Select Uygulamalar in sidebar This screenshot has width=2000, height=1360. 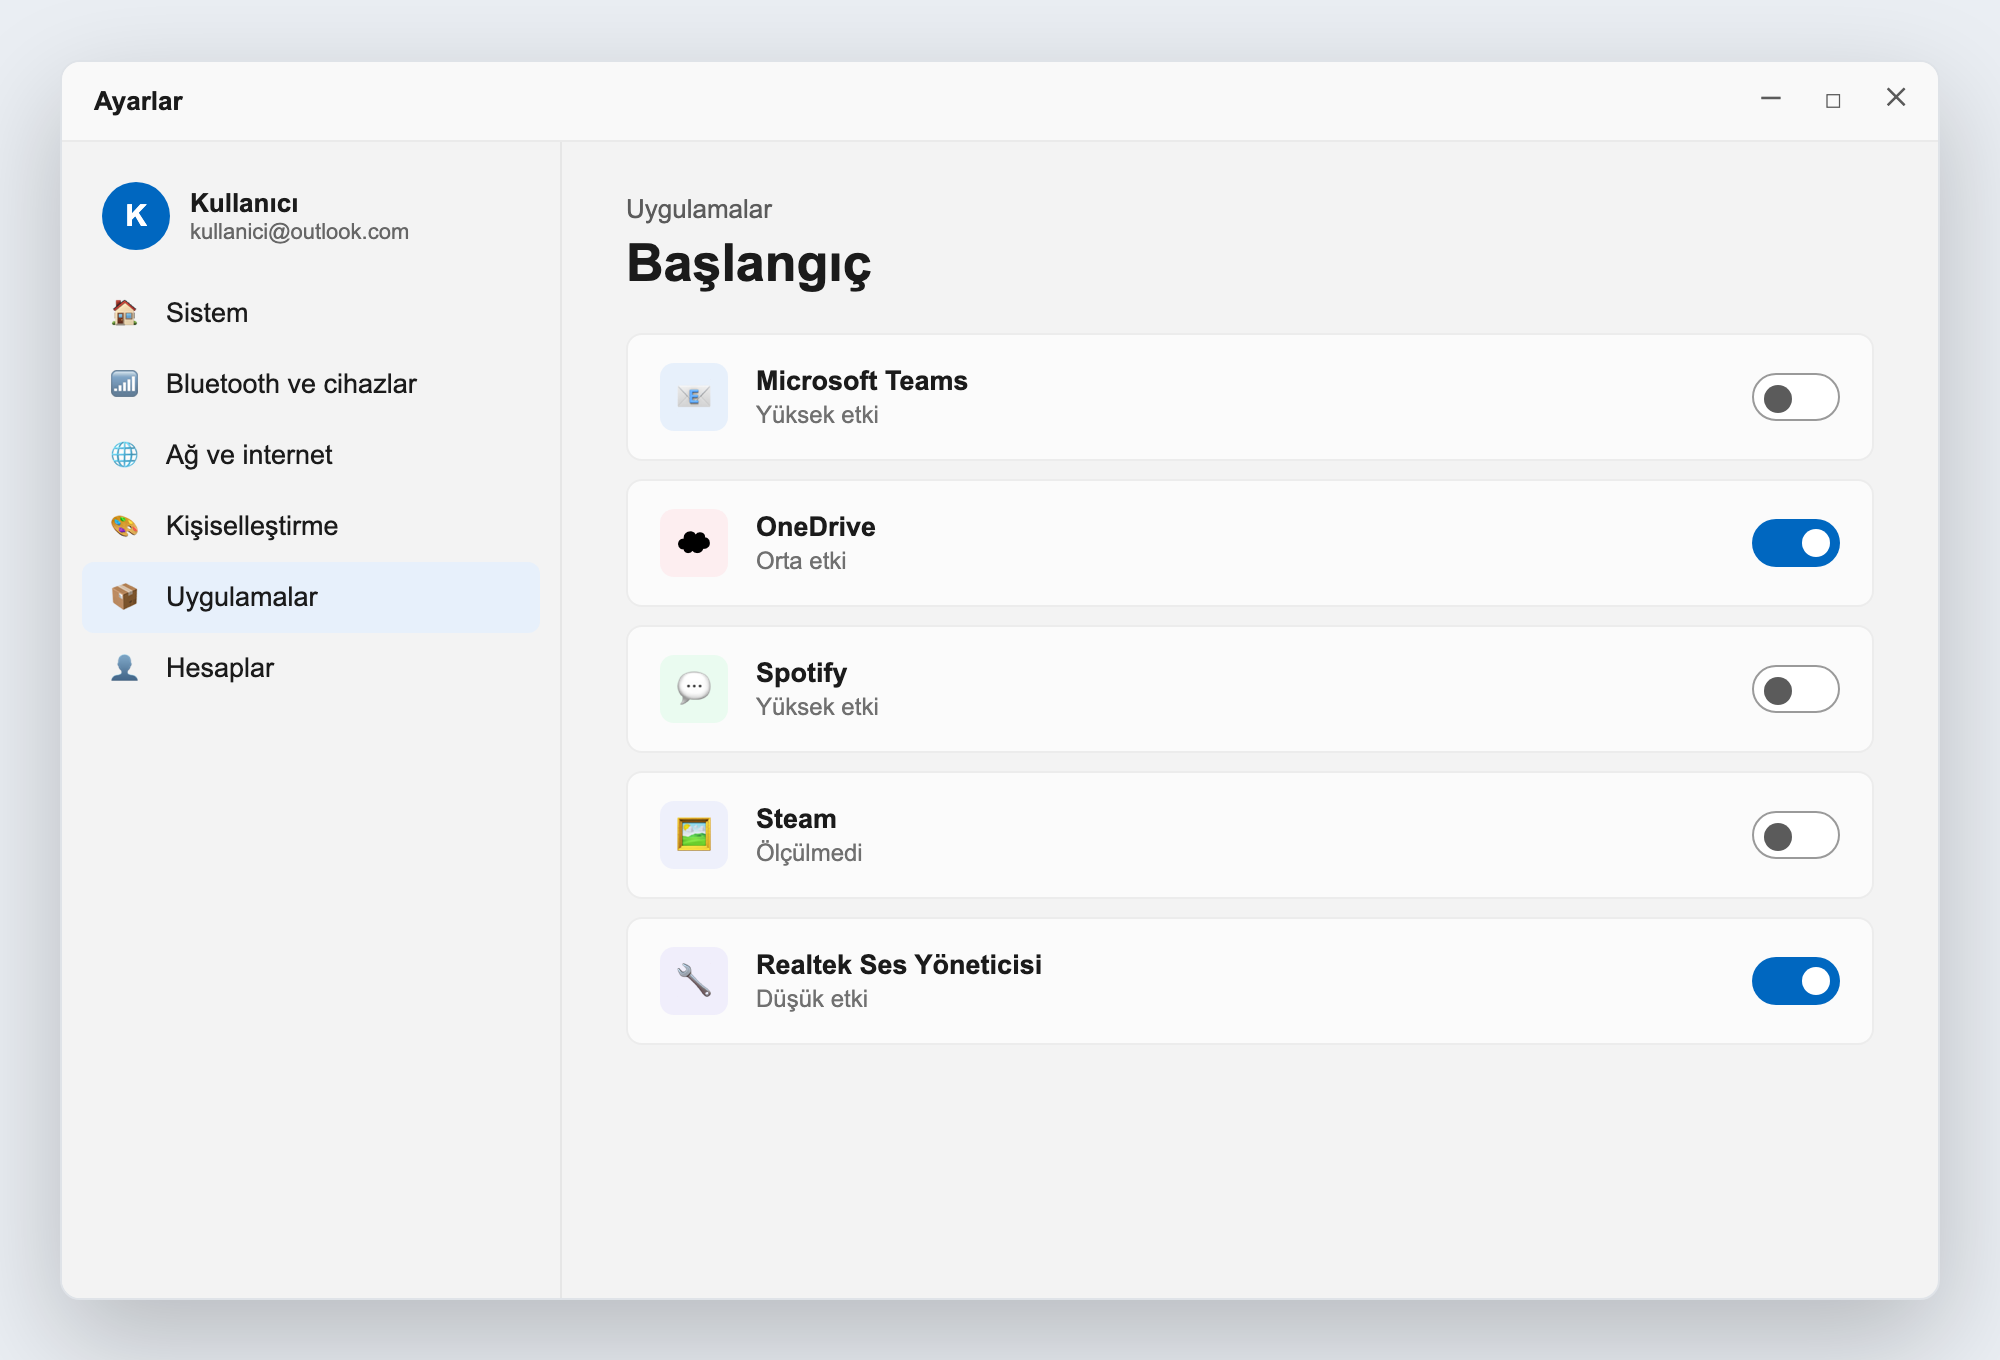[x=311, y=597]
